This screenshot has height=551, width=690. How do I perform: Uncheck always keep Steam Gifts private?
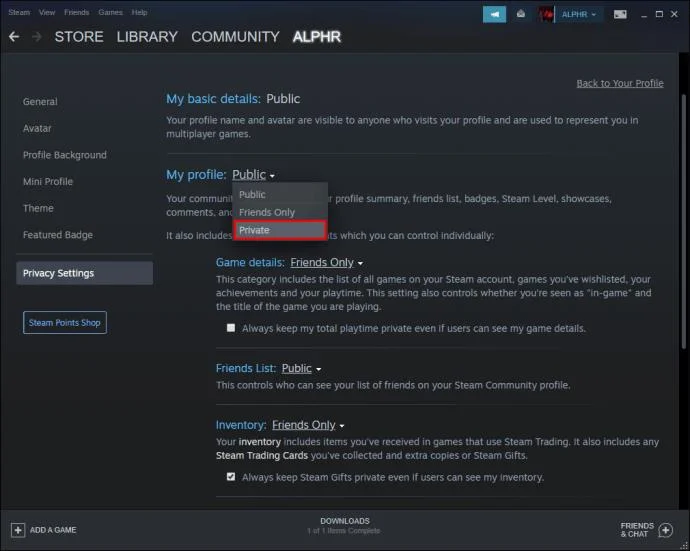tap(231, 477)
